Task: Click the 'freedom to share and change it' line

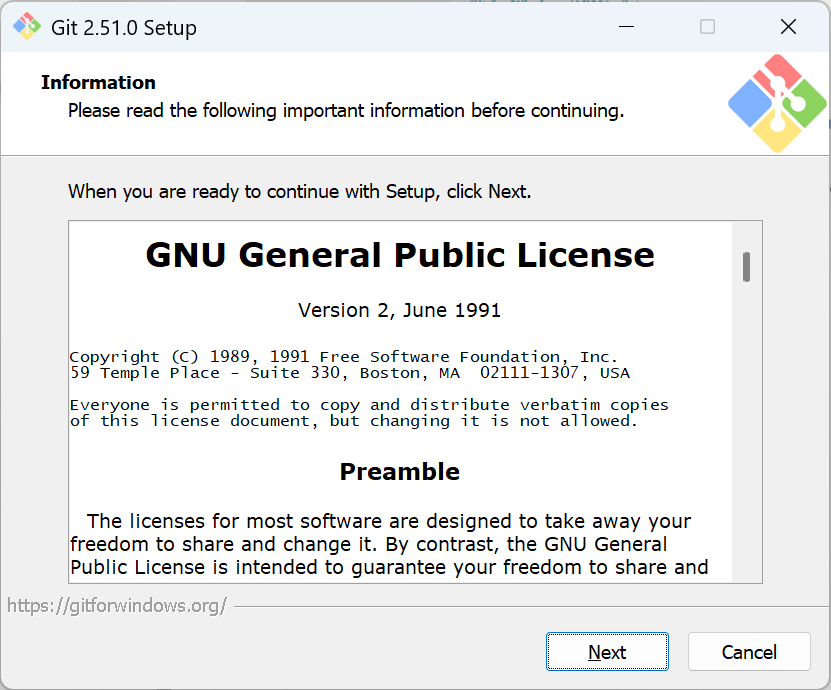Action: tap(368, 544)
